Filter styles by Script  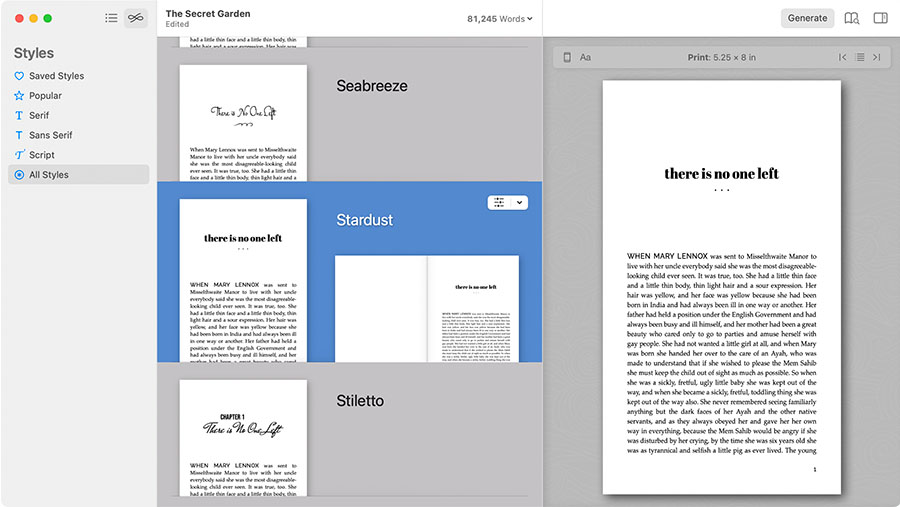(79, 155)
